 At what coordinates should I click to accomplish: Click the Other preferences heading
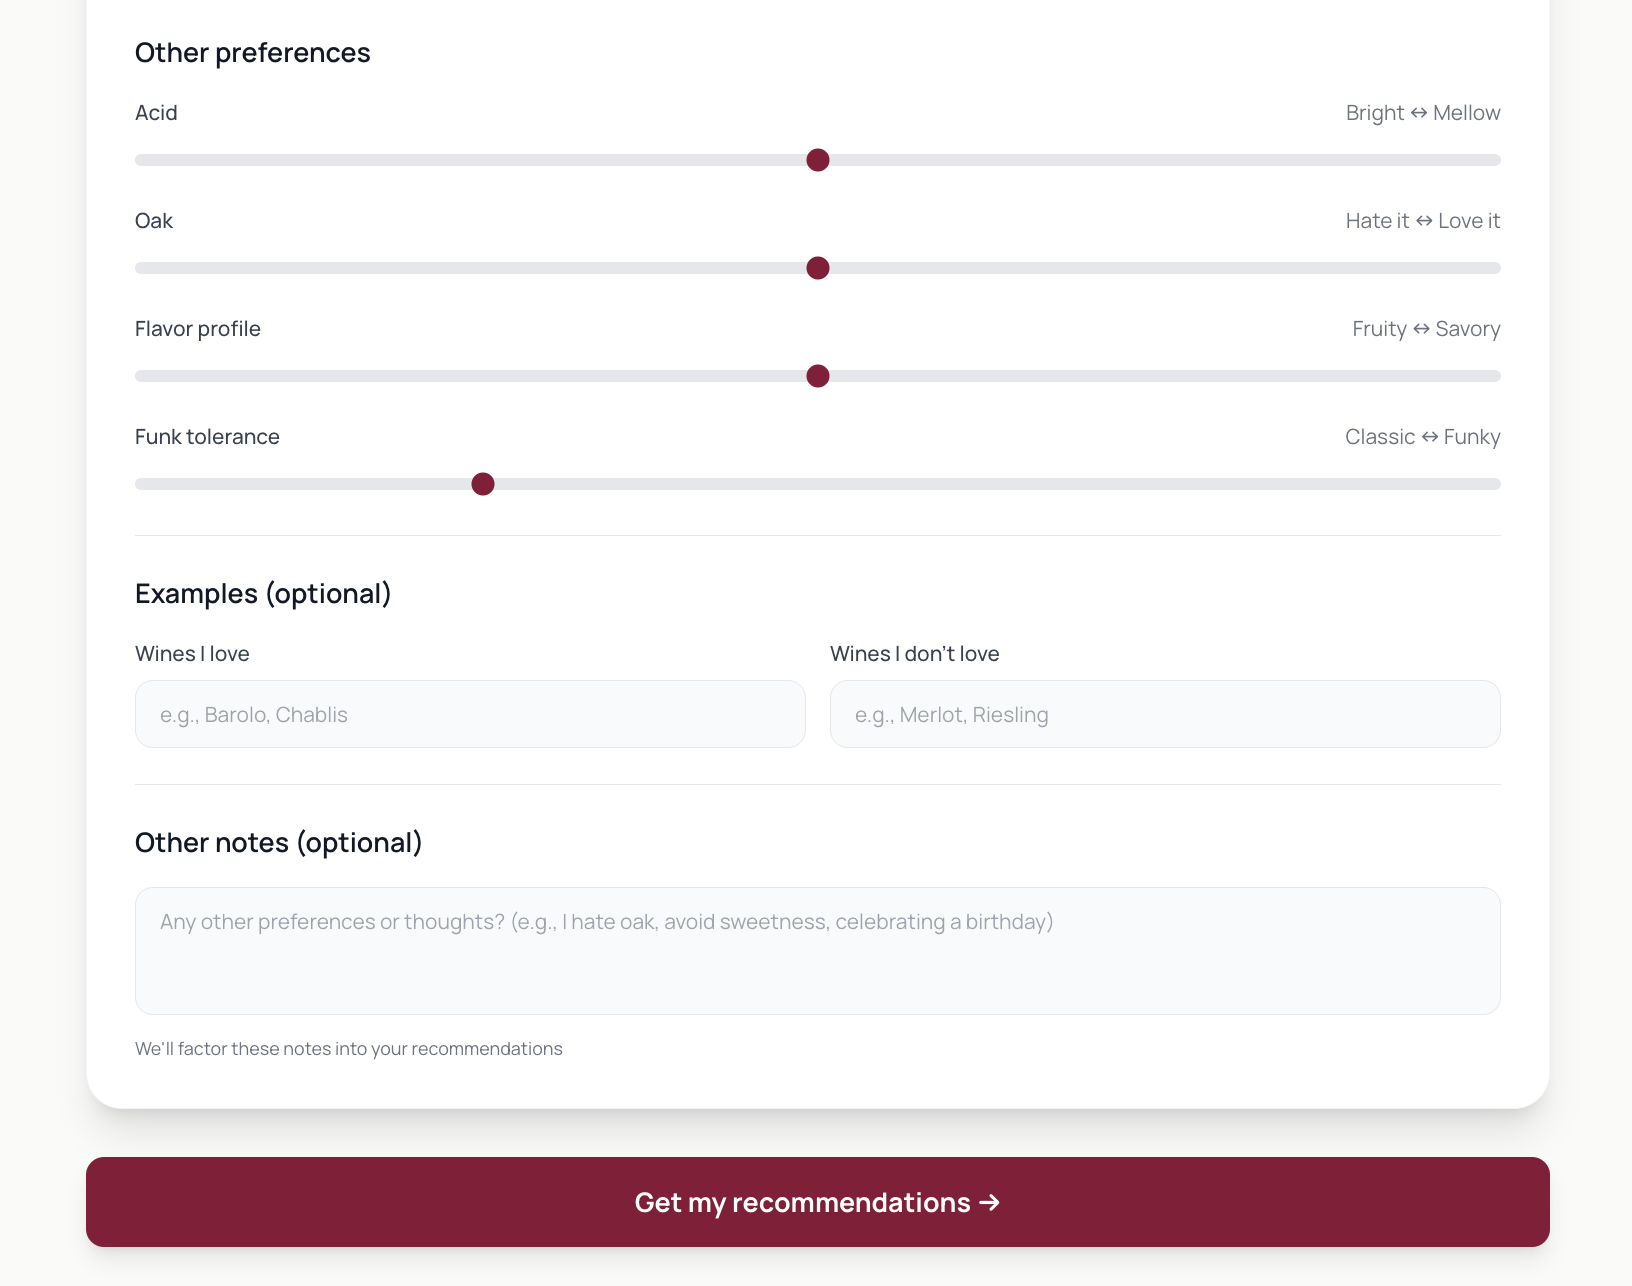pos(252,52)
